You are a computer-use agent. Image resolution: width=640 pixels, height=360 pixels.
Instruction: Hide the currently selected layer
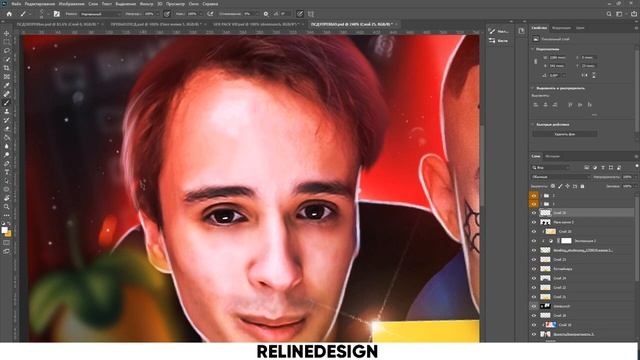(534, 213)
